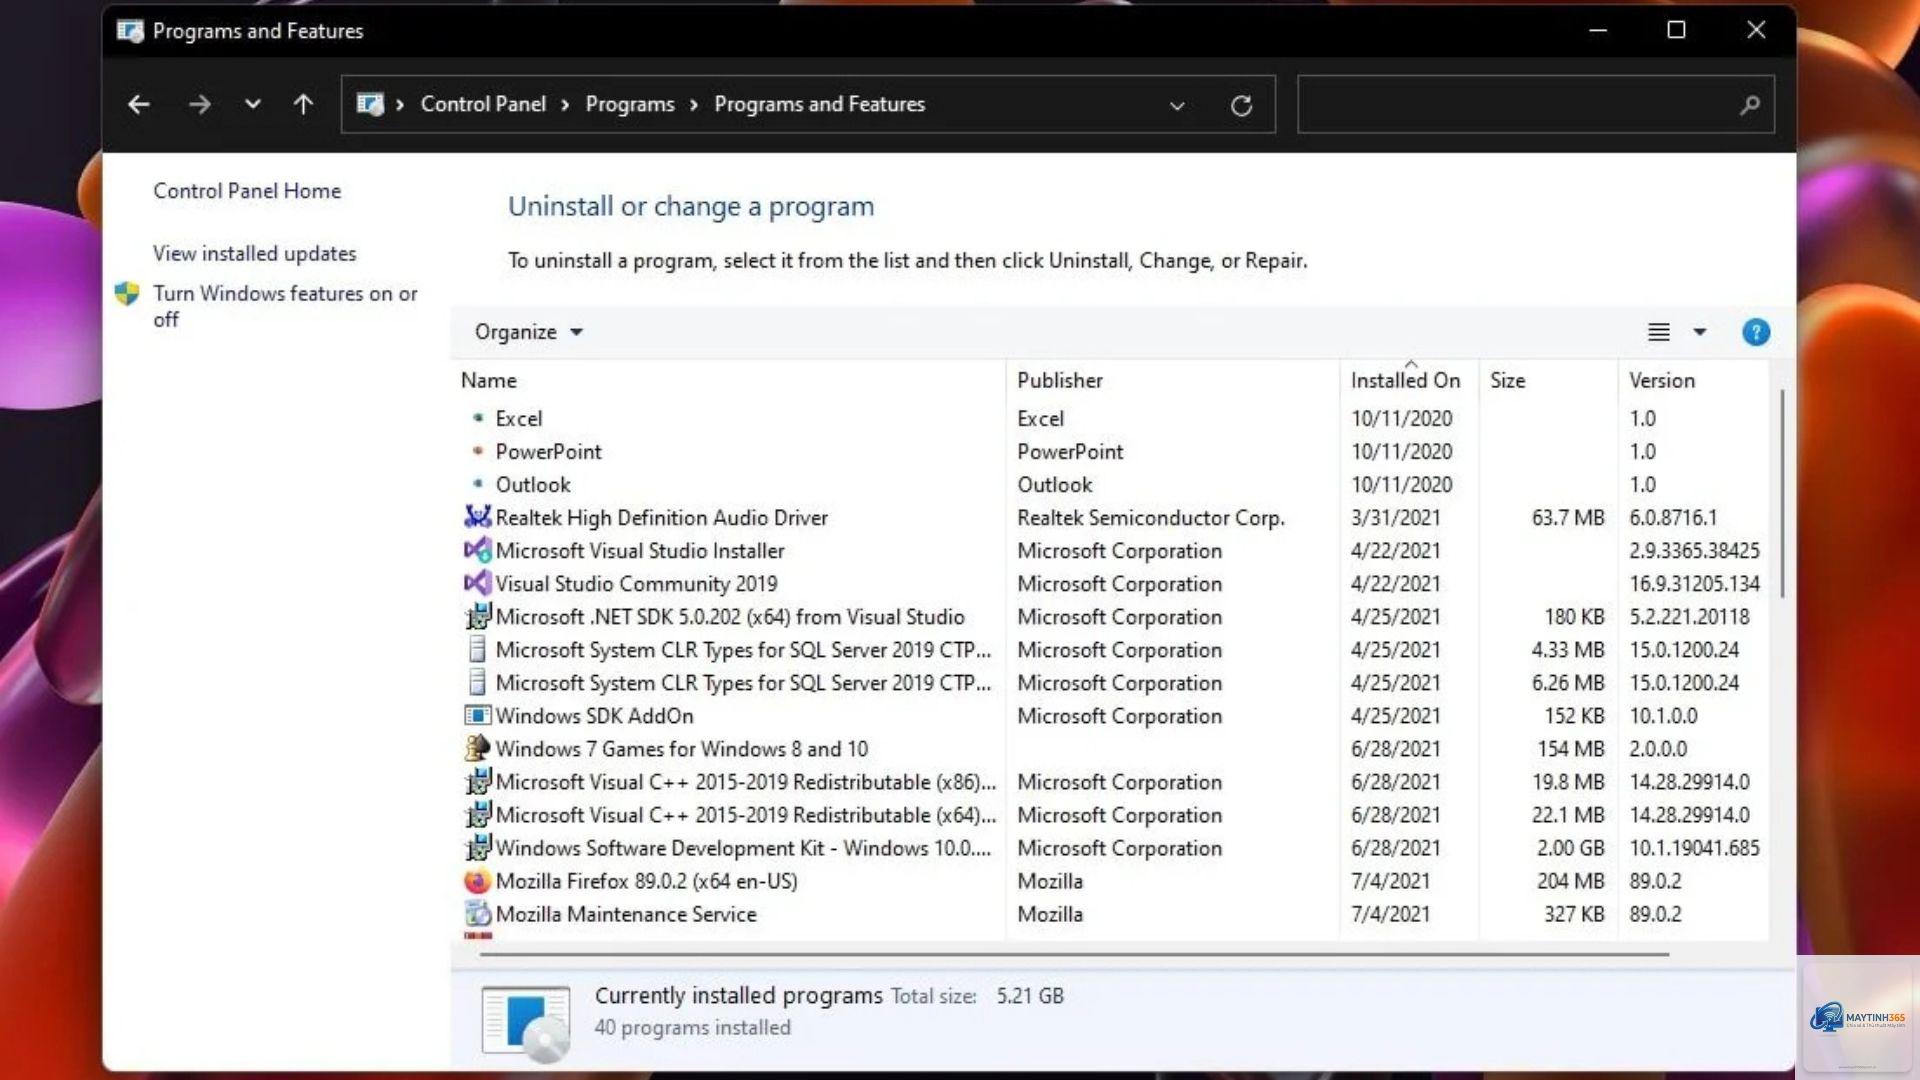Image resolution: width=1920 pixels, height=1080 pixels.
Task: Open View installed updates
Action: tap(254, 254)
